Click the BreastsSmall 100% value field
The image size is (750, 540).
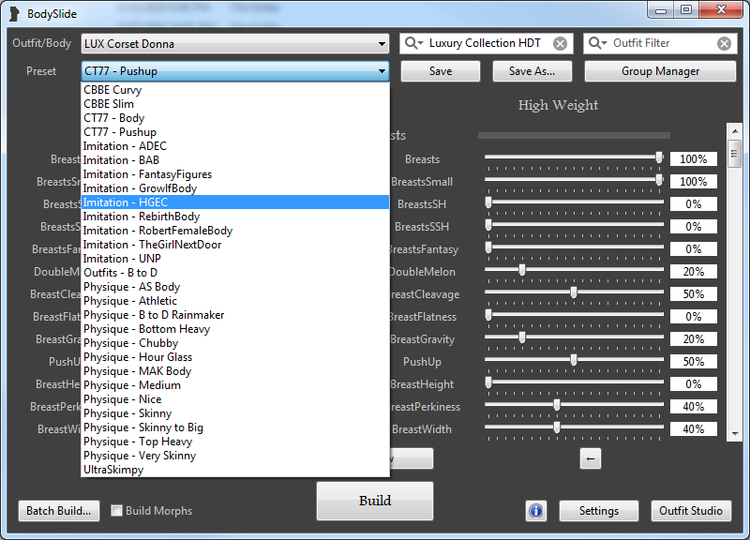[x=693, y=181]
